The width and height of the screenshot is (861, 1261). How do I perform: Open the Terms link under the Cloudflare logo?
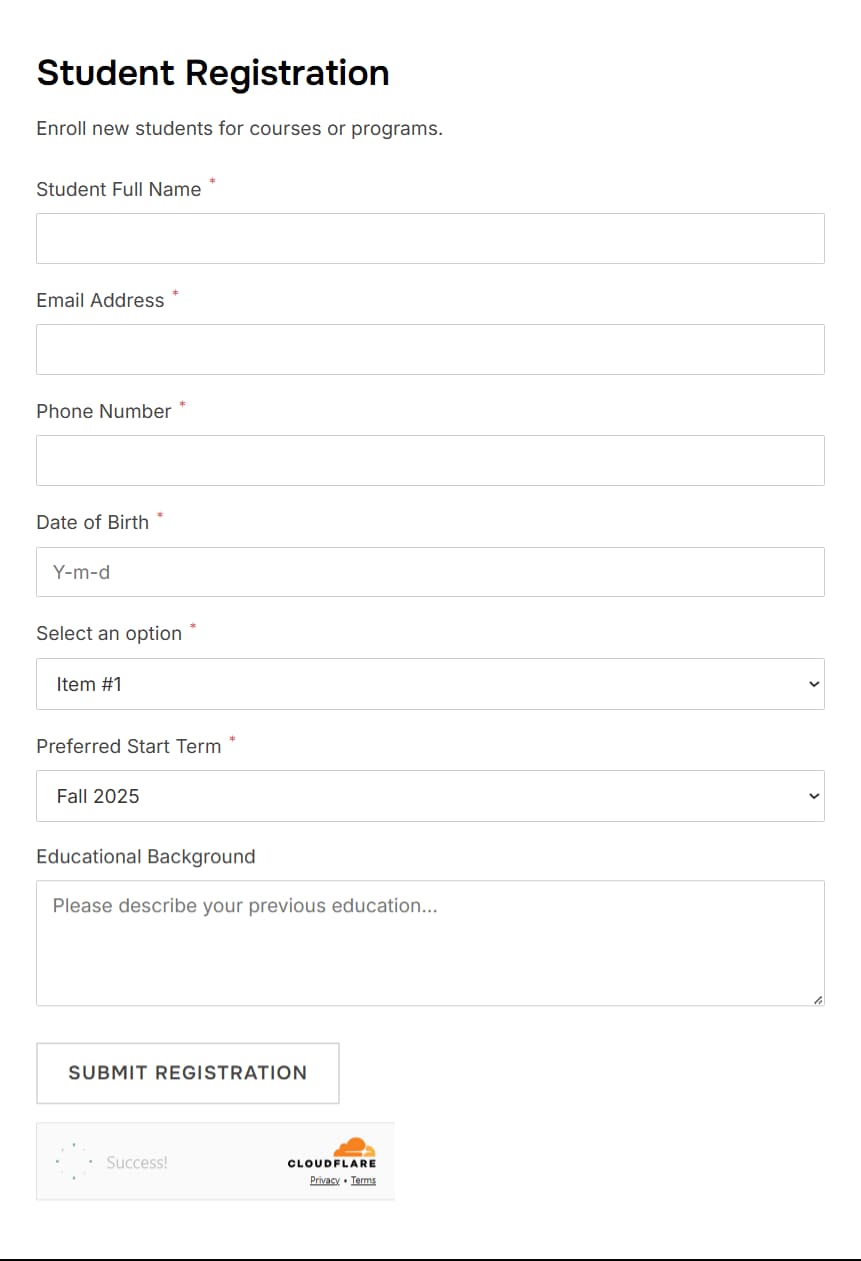pos(363,1180)
